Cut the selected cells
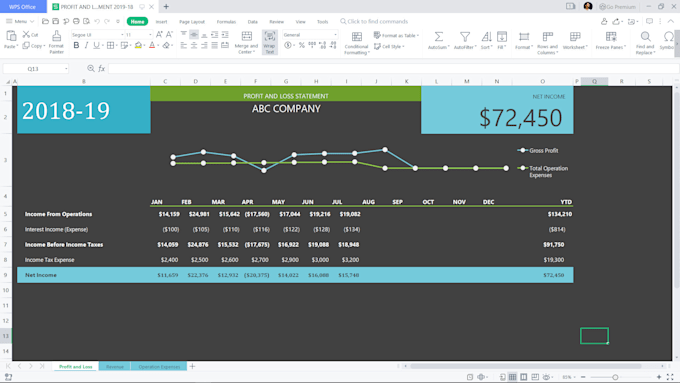 click(x=30, y=34)
